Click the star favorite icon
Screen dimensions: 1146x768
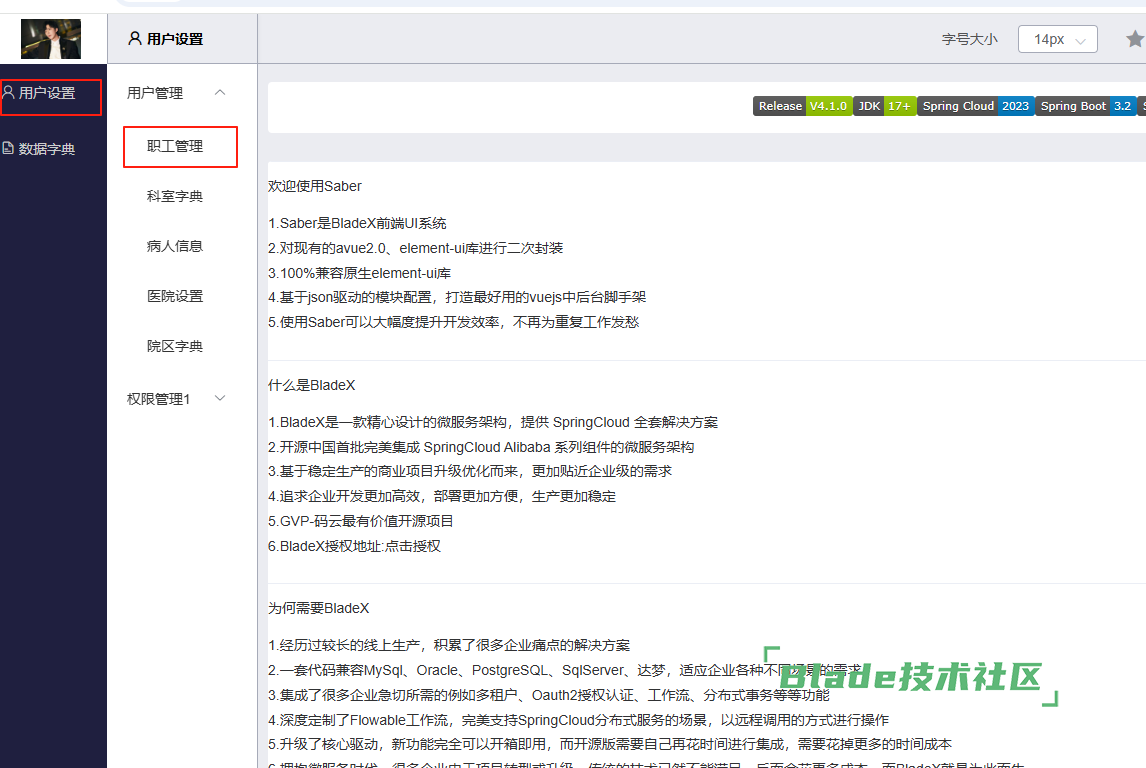coord(1135,39)
